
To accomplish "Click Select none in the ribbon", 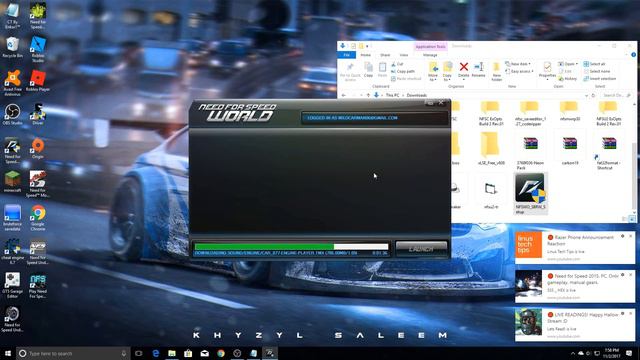I will [x=597, y=71].
